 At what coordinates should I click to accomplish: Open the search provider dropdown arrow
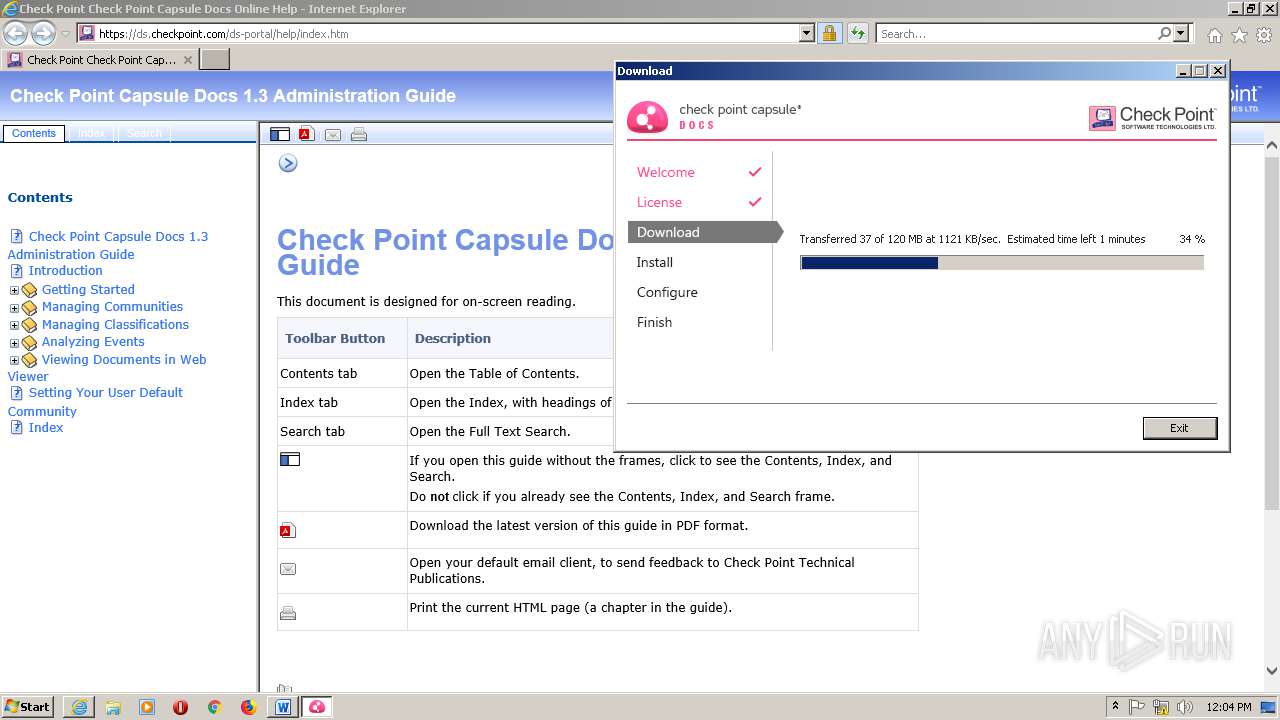[x=1181, y=33]
